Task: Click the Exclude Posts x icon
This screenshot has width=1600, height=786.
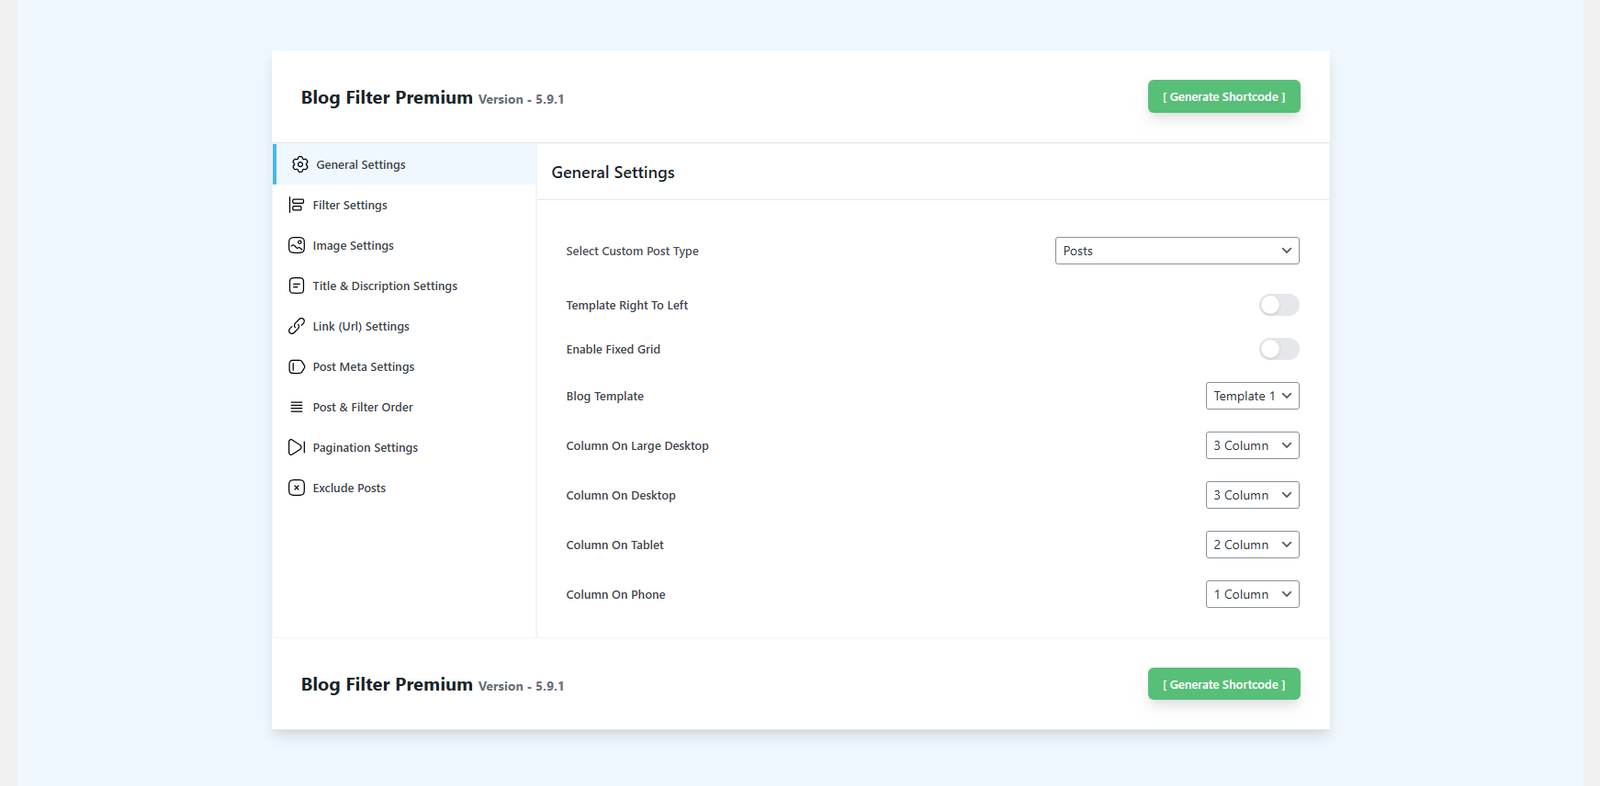Action: tap(296, 488)
